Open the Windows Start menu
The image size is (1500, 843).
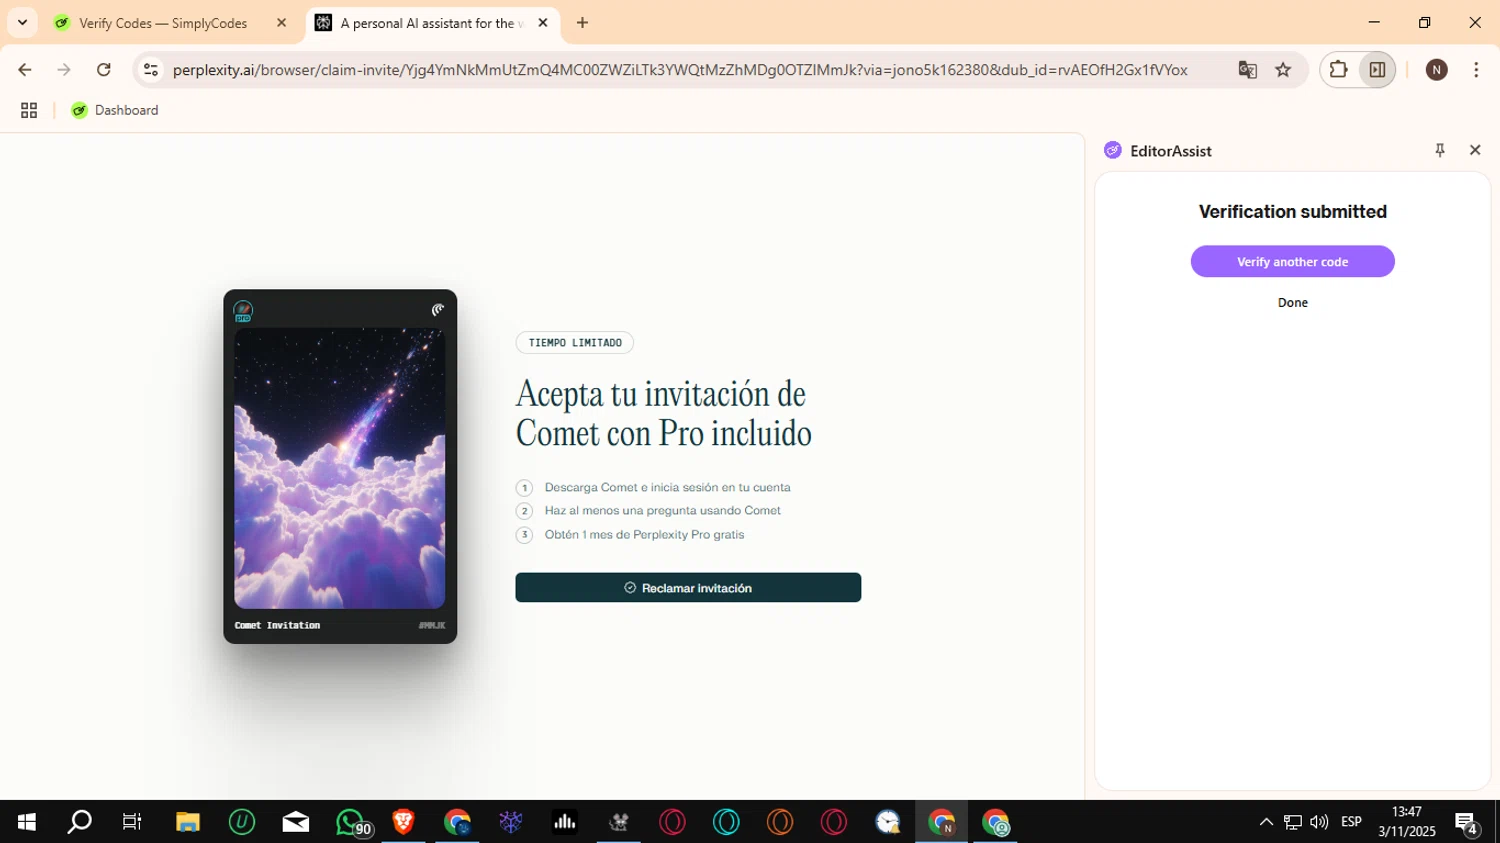point(27,822)
